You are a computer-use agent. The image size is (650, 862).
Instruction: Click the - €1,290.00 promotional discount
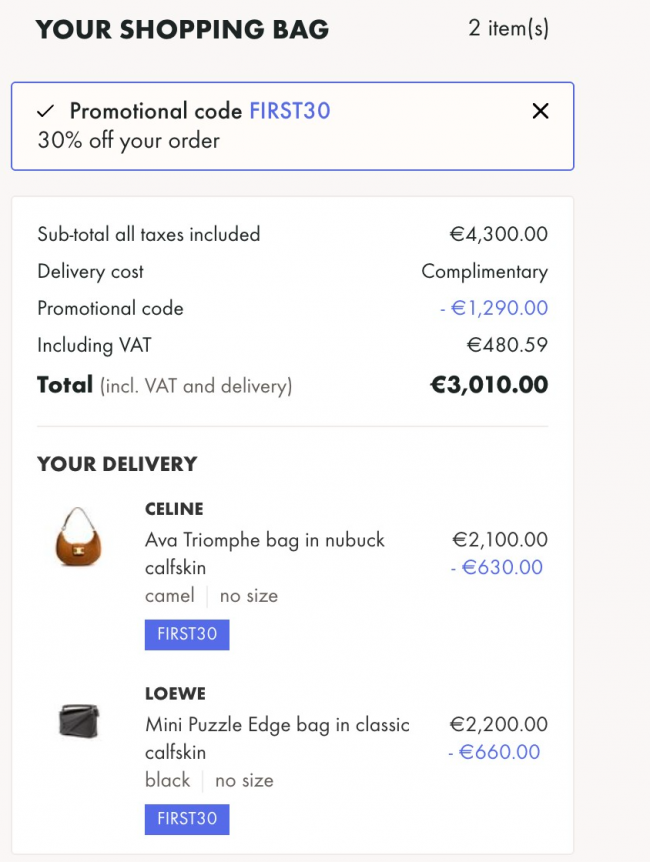coord(494,308)
